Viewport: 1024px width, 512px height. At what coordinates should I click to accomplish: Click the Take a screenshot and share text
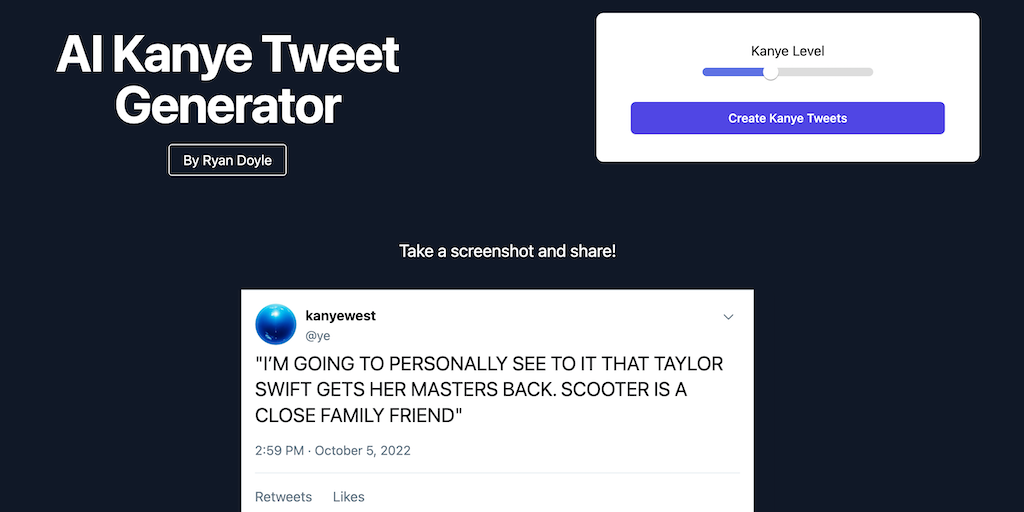[x=507, y=250]
